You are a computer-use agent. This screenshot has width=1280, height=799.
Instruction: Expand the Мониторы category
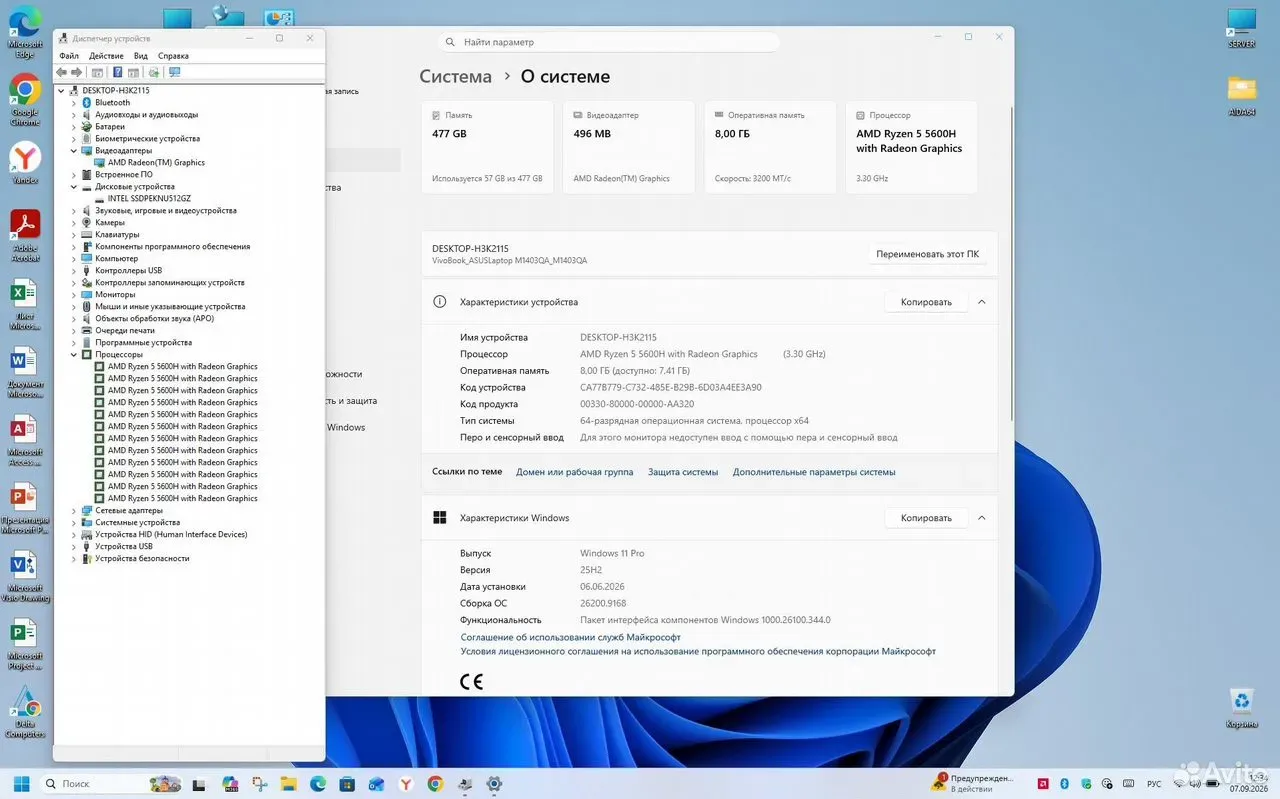point(73,294)
